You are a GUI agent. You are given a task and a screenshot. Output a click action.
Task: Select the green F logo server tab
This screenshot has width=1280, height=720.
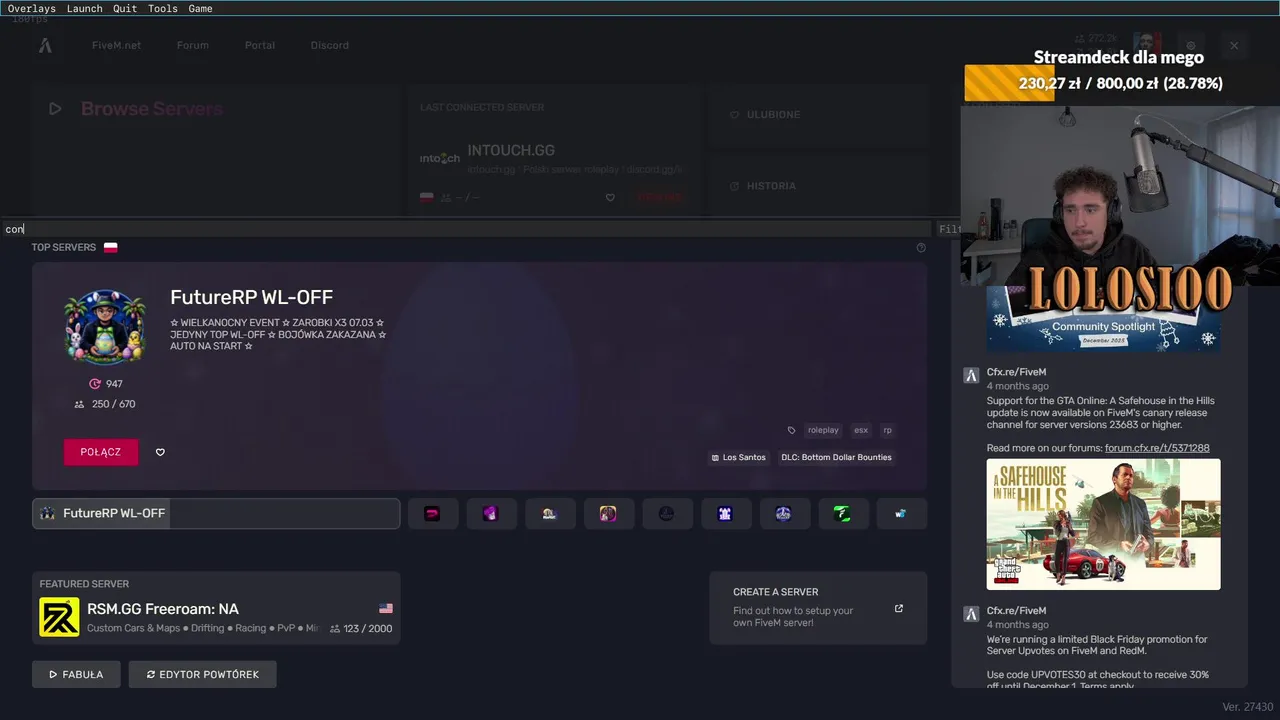click(843, 513)
